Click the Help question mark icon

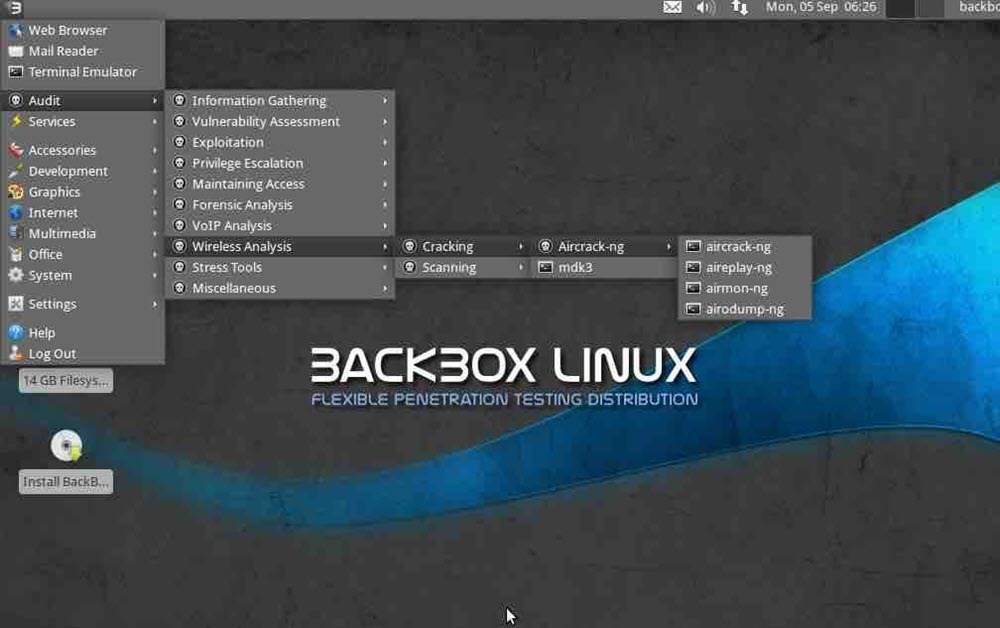(x=16, y=332)
